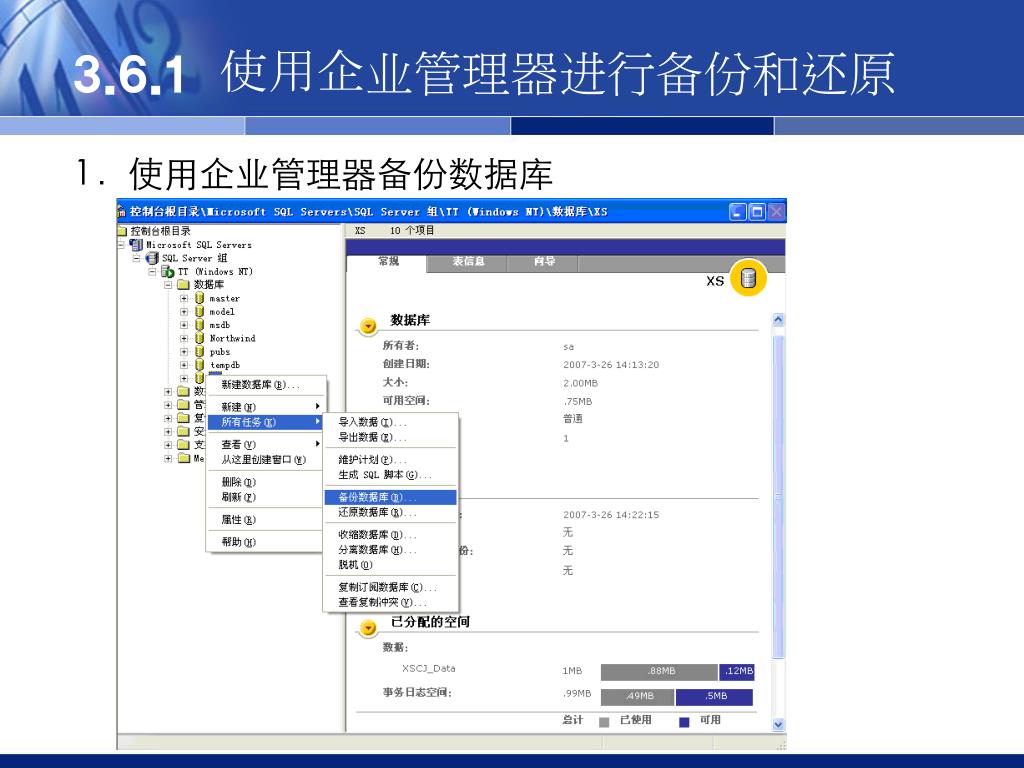Click the 控制台根目录 folder icon
The image size is (1024, 768).
pos(122,231)
